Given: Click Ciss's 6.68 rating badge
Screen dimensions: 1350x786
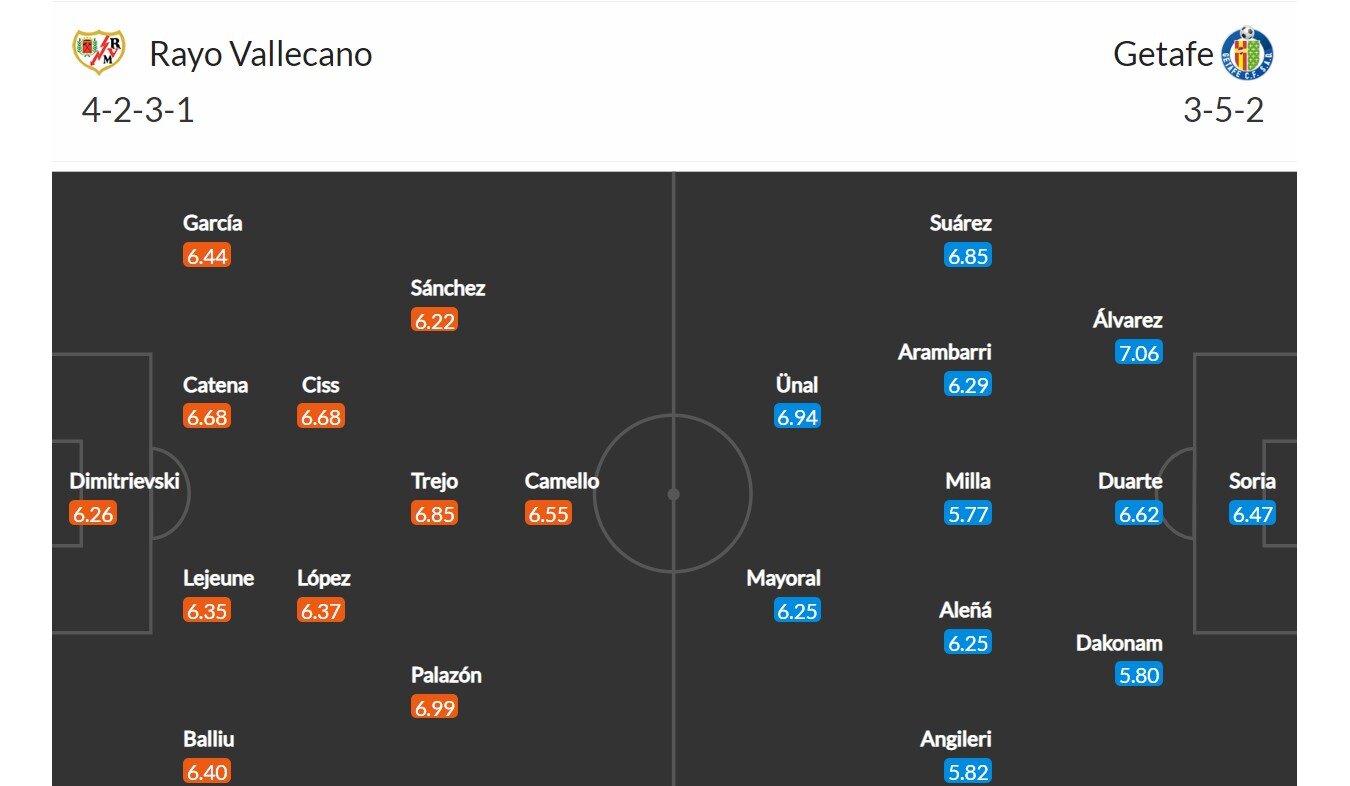Looking at the screenshot, I should [x=321, y=417].
